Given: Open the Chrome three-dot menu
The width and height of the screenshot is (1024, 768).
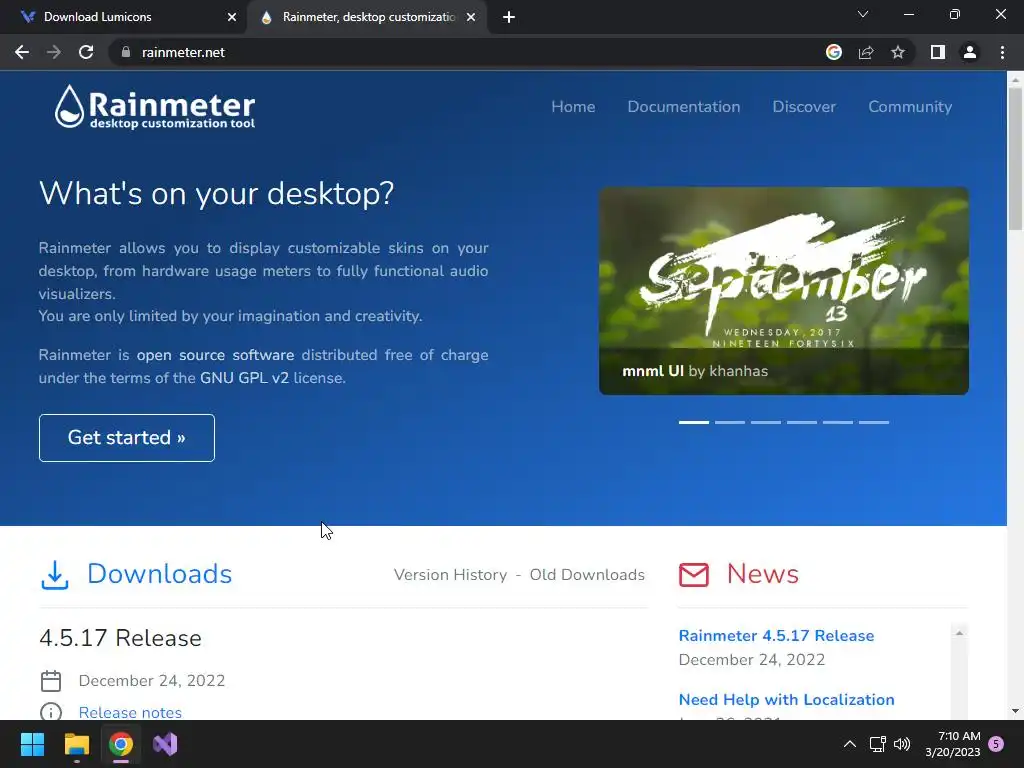Looking at the screenshot, I should 1002,52.
